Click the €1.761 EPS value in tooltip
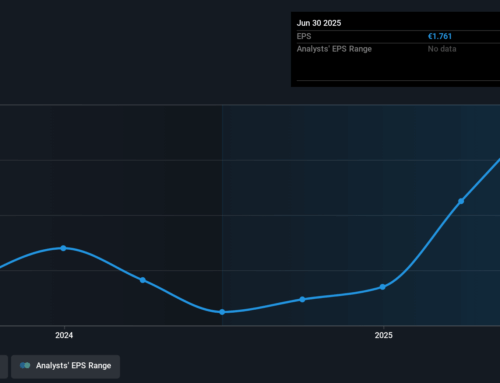Screen dimensions: 500x383 440,36
